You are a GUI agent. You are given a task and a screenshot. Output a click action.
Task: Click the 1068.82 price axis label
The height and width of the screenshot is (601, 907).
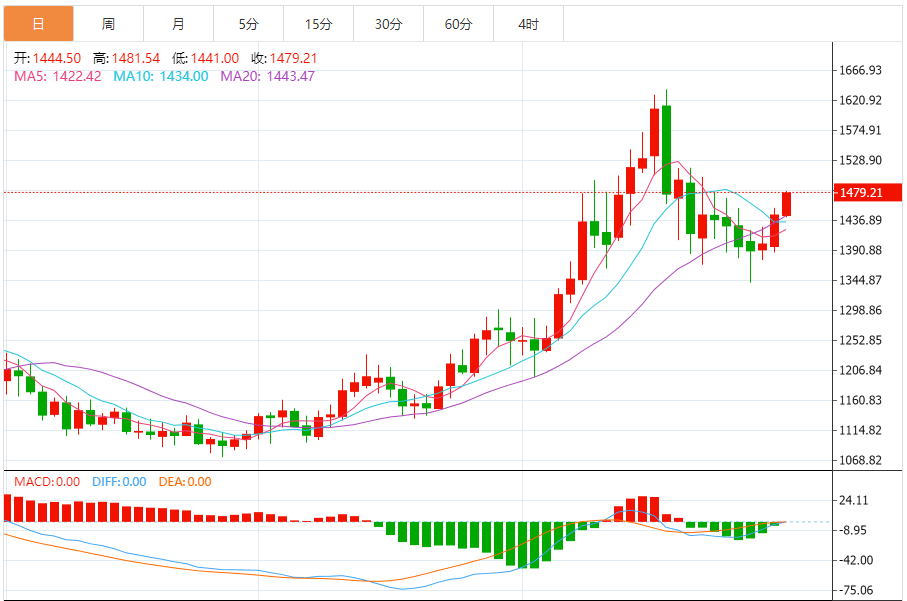coord(861,460)
